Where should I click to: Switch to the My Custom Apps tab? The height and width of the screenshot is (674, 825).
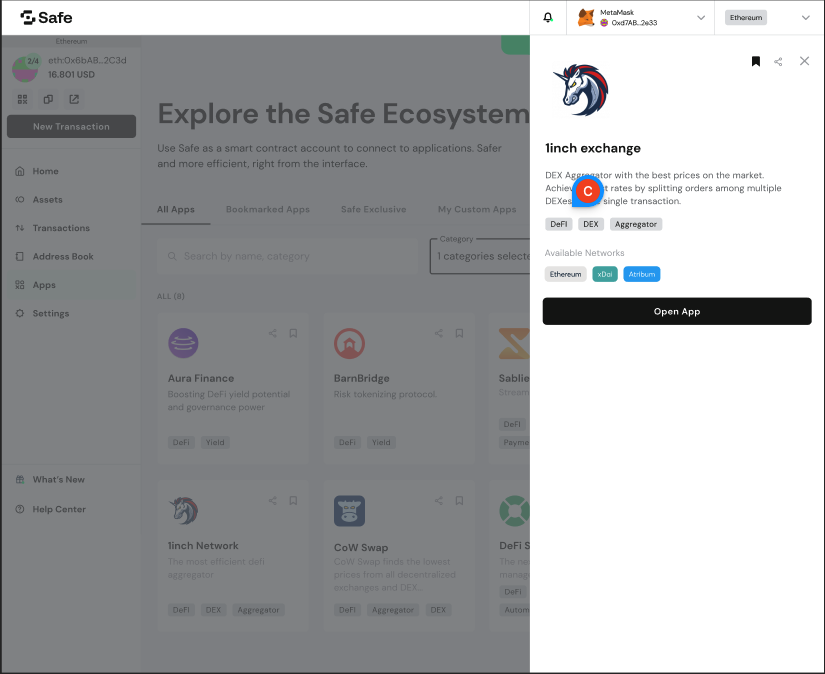point(478,209)
